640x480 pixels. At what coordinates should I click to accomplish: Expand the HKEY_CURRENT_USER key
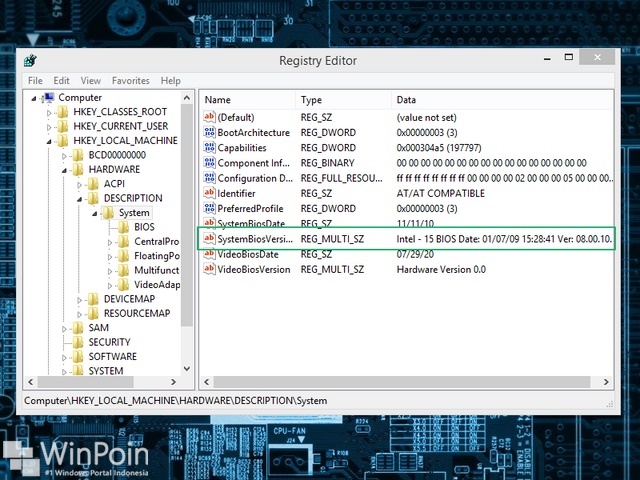tap(49, 127)
